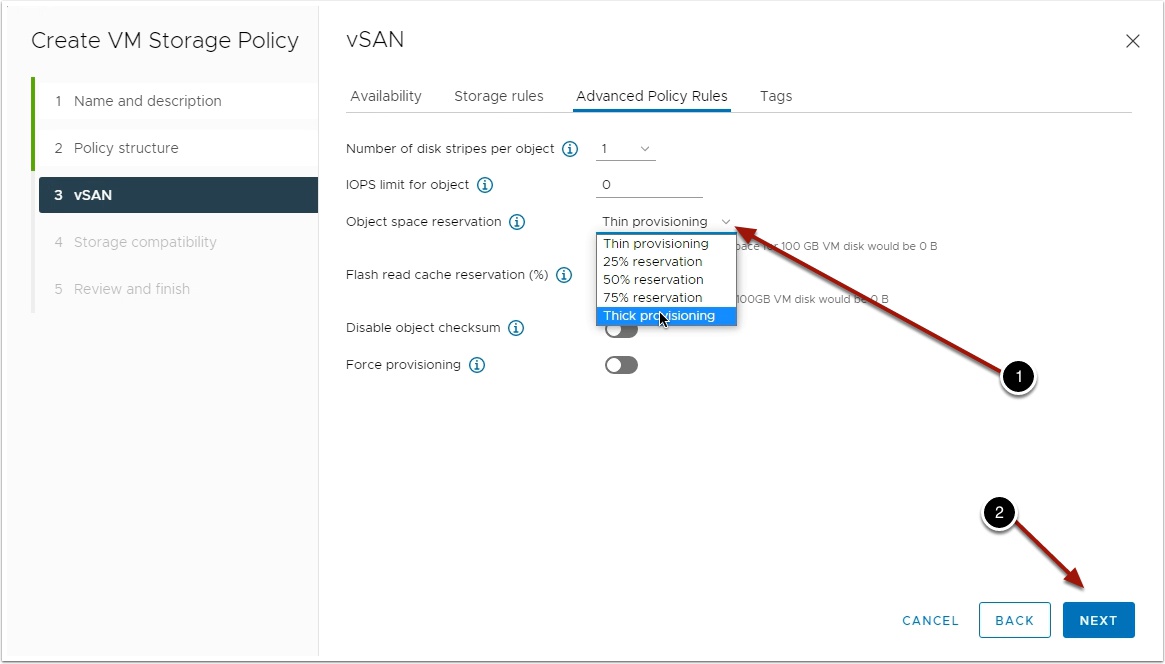Jump to step 2 Policy structure
The width and height of the screenshot is (1165, 664).
(178, 148)
